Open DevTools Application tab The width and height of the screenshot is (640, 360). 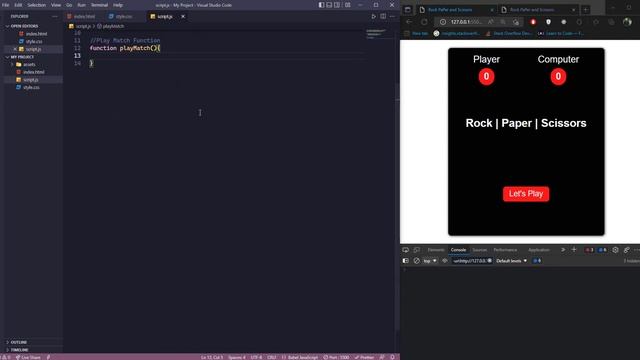tap(539, 250)
